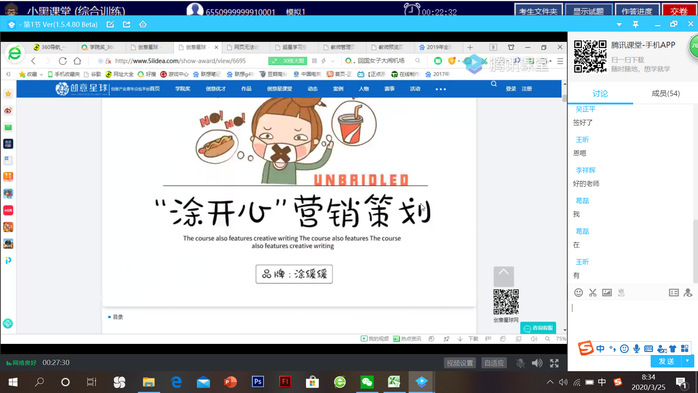Click the search icon on 创意星球 navbar
The image size is (698, 393).
tap(494, 84)
